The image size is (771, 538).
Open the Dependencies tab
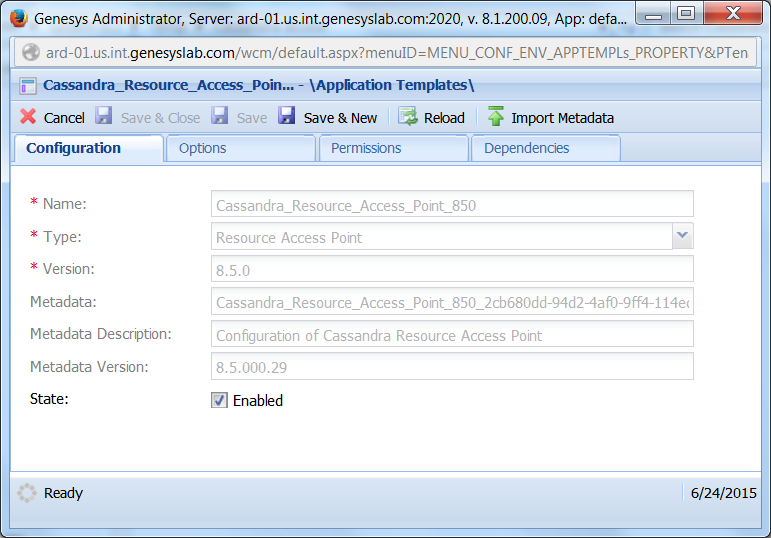coord(546,148)
